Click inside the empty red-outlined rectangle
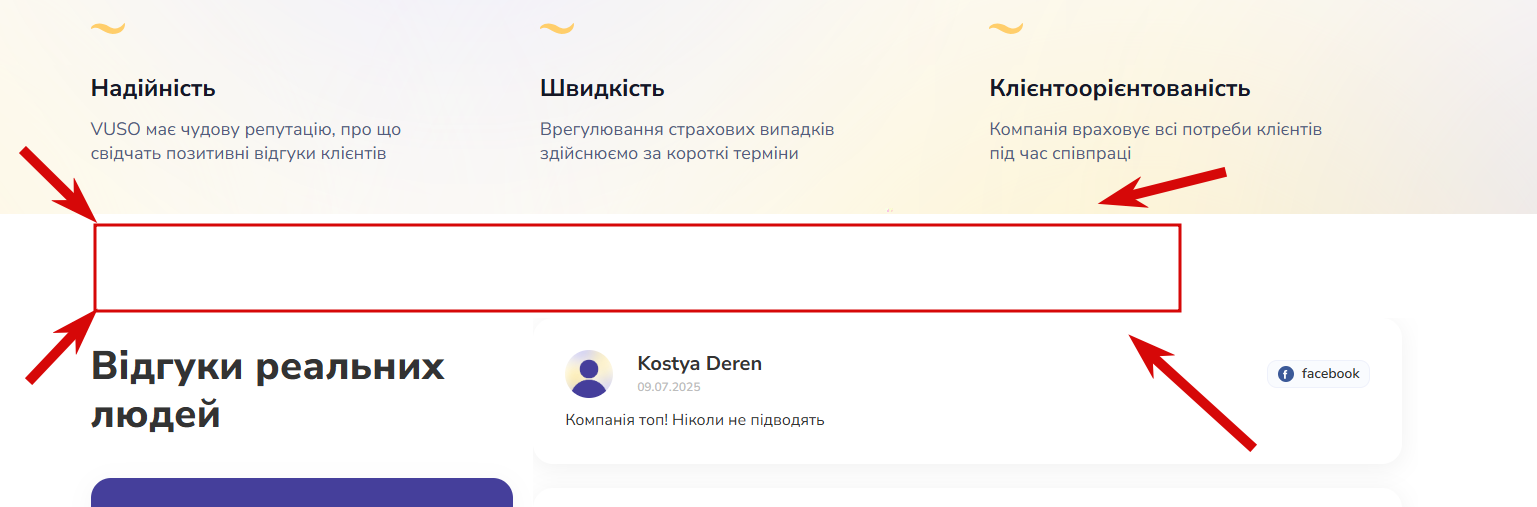Viewport: 1537px width, 507px height. (638, 268)
